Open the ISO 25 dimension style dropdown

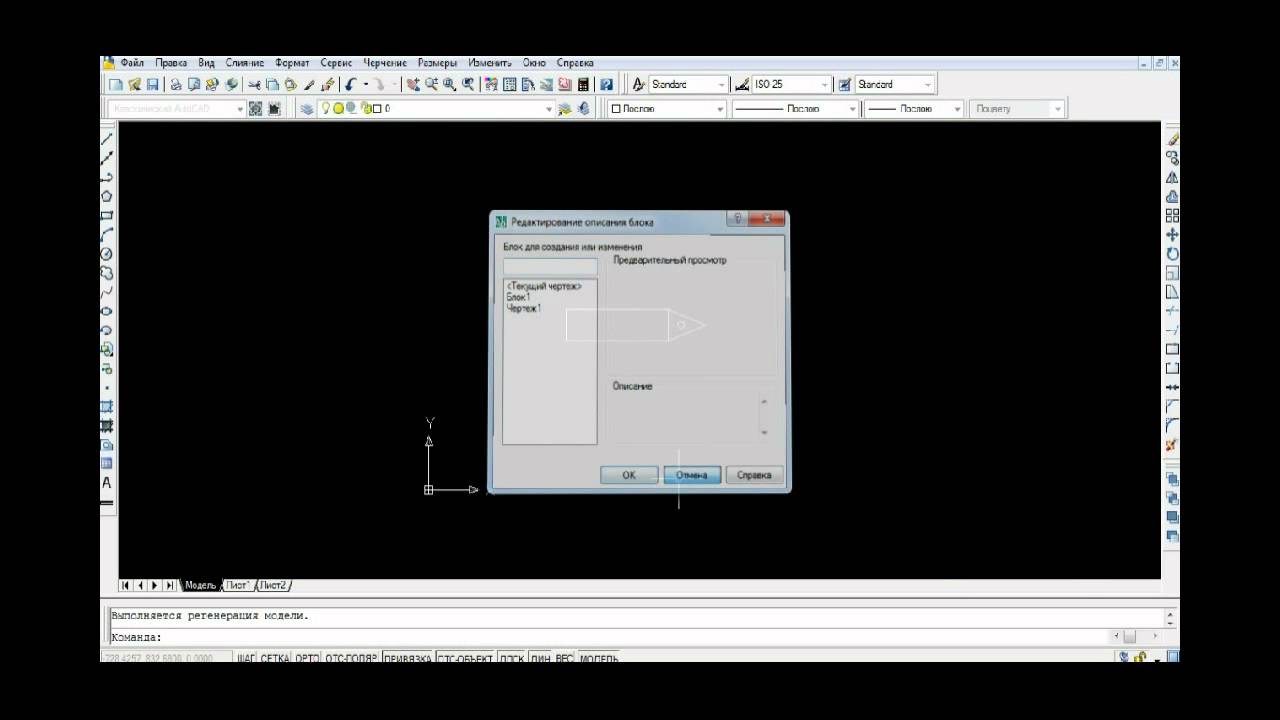tap(824, 85)
